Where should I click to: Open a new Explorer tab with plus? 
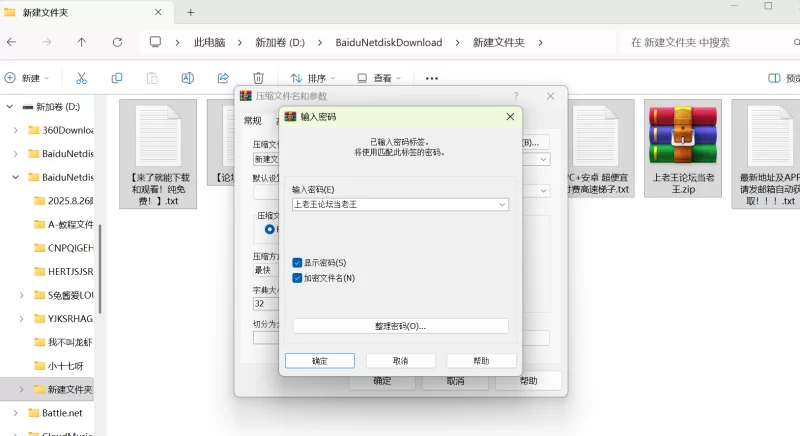190,12
